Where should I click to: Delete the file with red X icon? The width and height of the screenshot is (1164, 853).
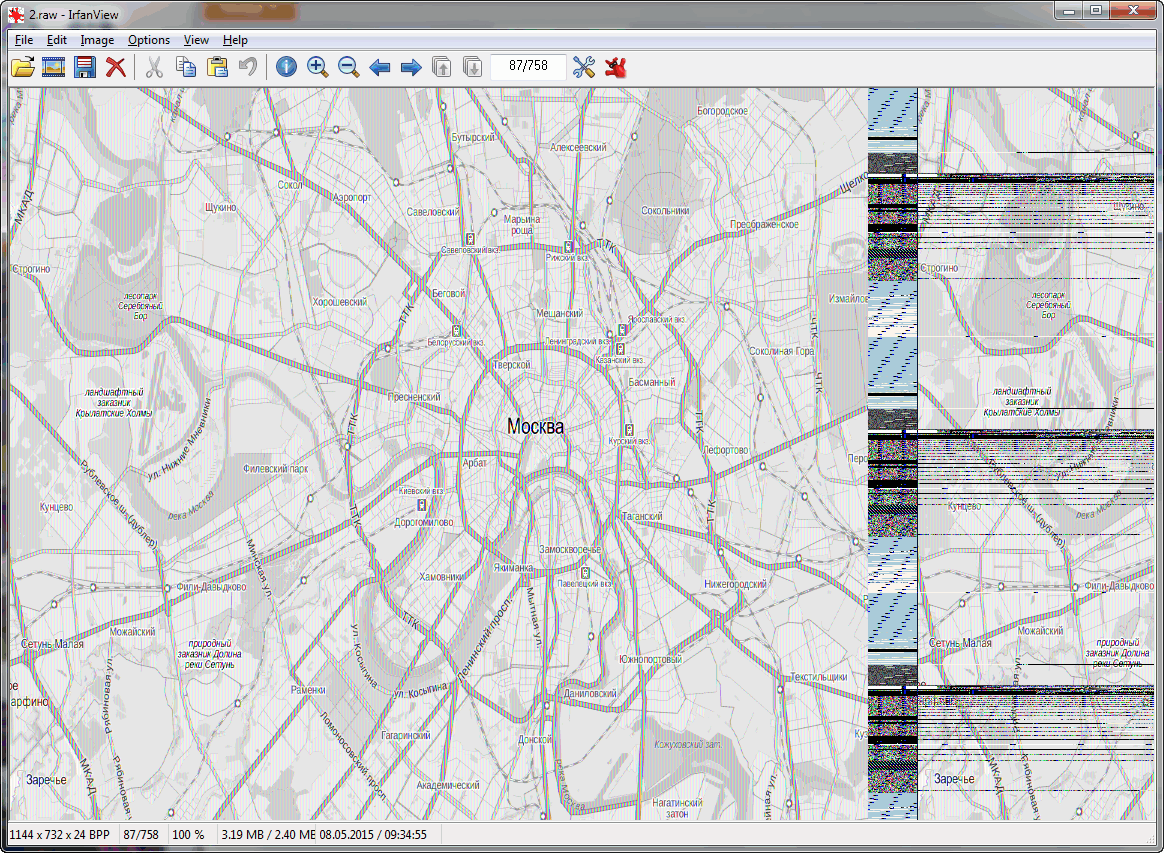click(x=116, y=67)
